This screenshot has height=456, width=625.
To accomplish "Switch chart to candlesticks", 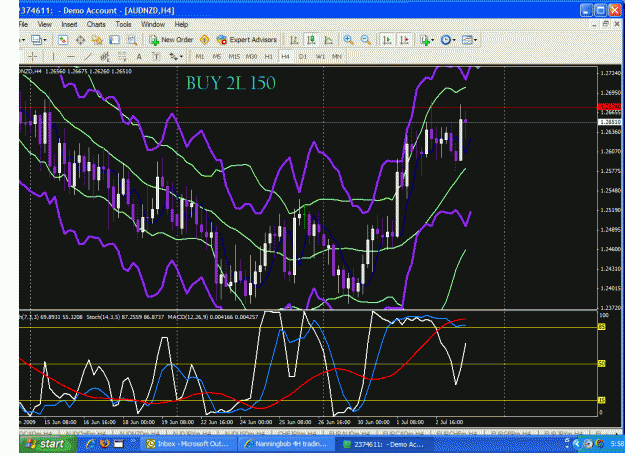I will click(311, 40).
